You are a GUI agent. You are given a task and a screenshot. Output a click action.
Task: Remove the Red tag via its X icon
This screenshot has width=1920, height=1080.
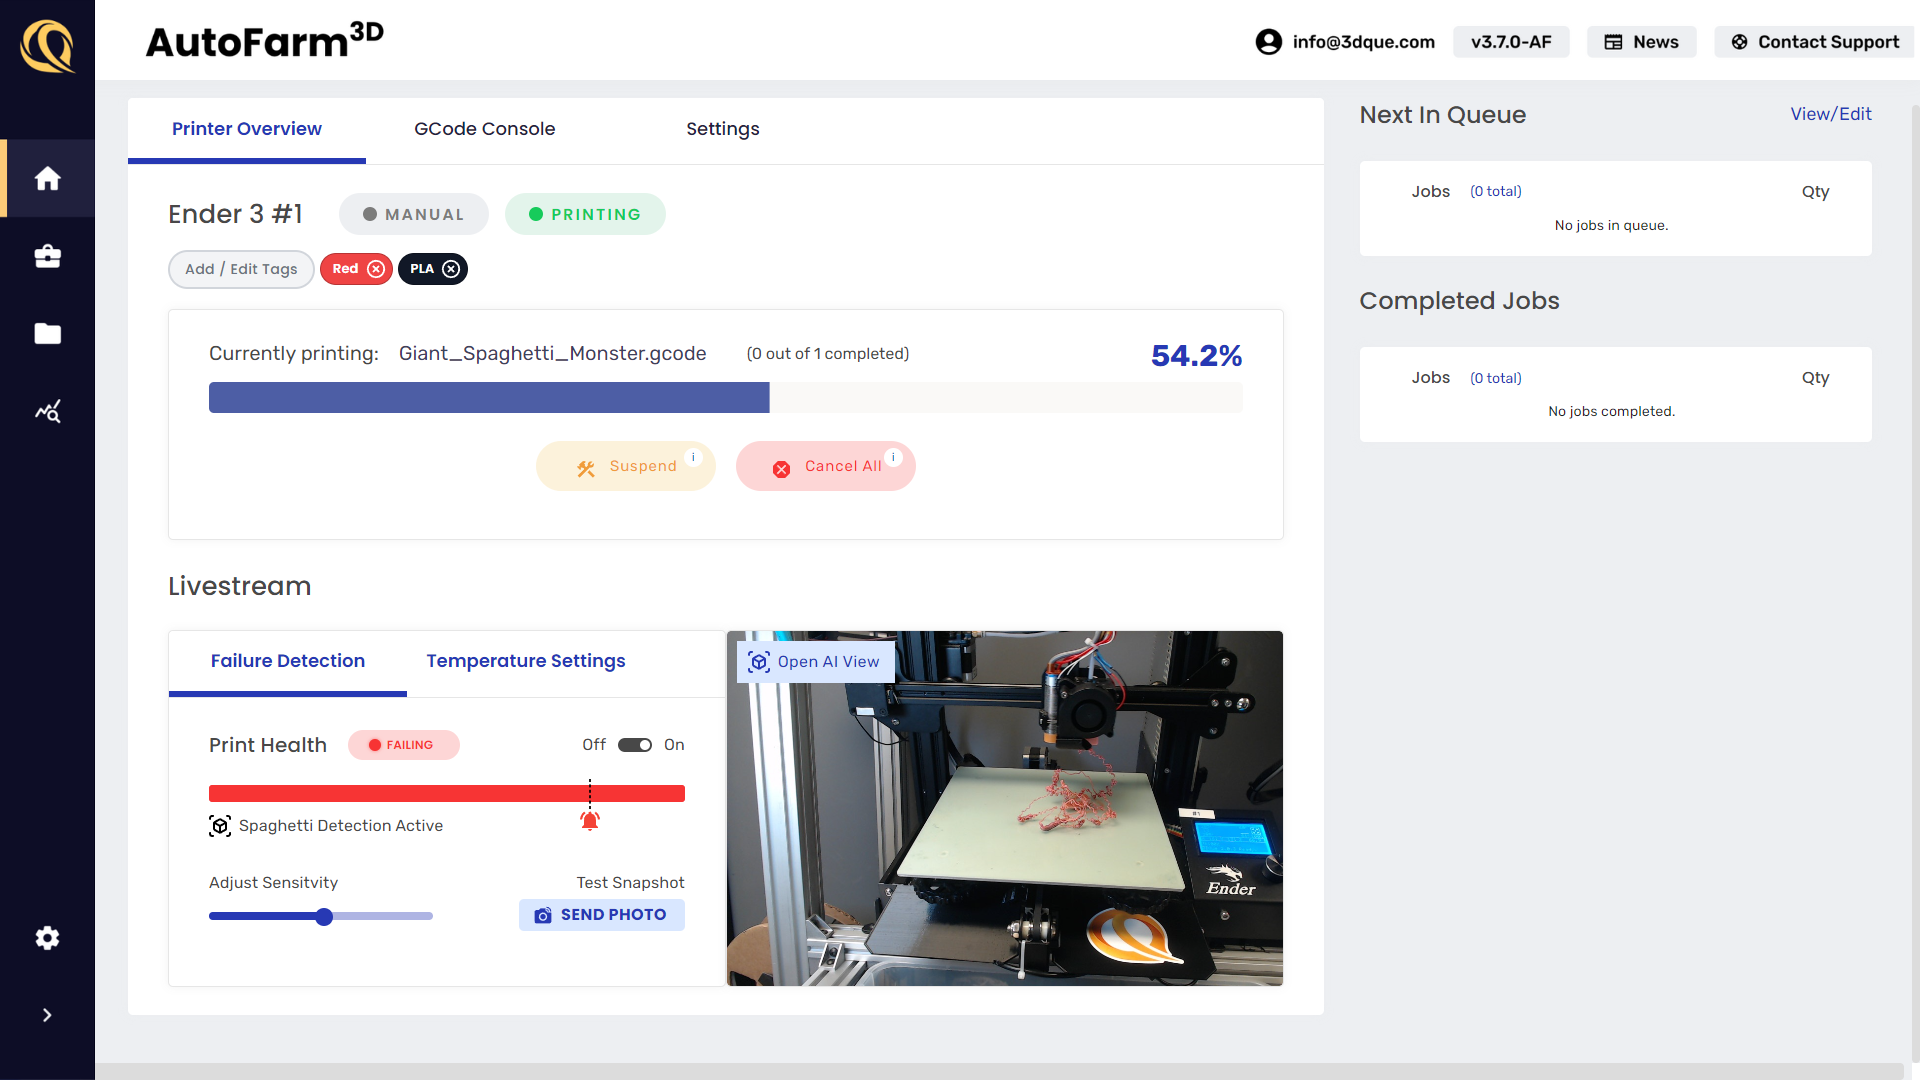tap(376, 269)
